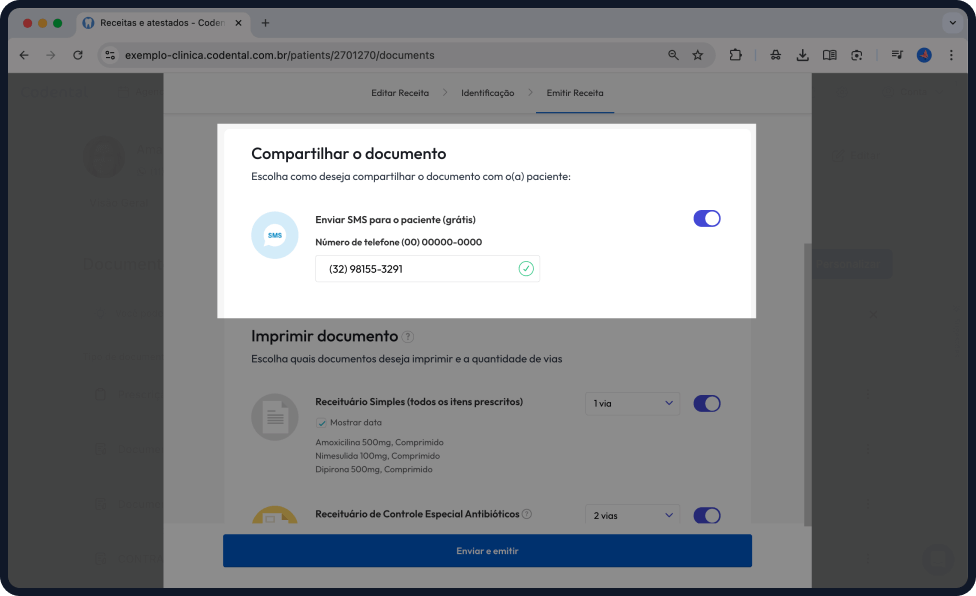The width and height of the screenshot is (976, 596).
Task: Disable the Enviar SMS para o paciente toggle
Action: (707, 219)
